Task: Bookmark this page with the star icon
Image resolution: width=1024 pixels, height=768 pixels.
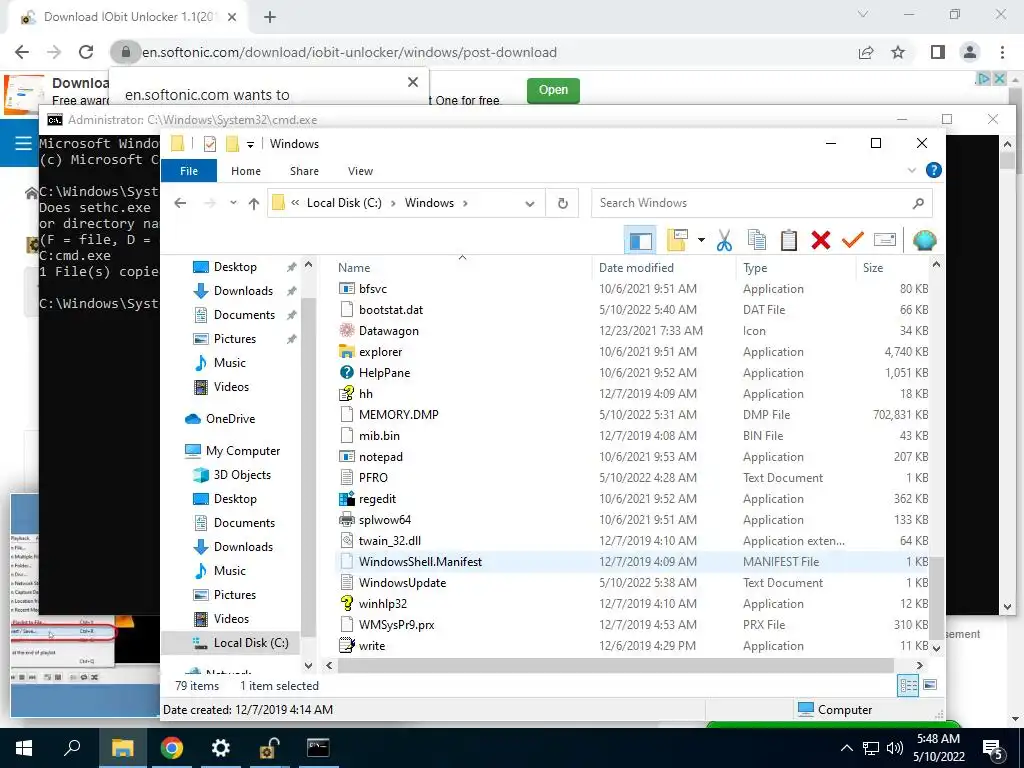Action: (899, 52)
